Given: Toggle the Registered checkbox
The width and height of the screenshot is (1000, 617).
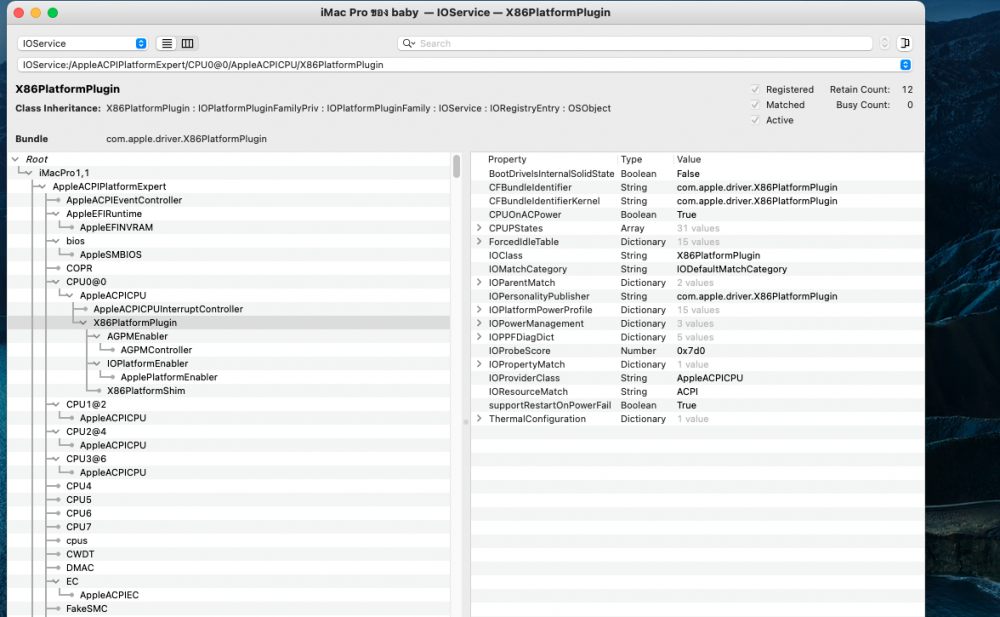Looking at the screenshot, I should tap(755, 89).
